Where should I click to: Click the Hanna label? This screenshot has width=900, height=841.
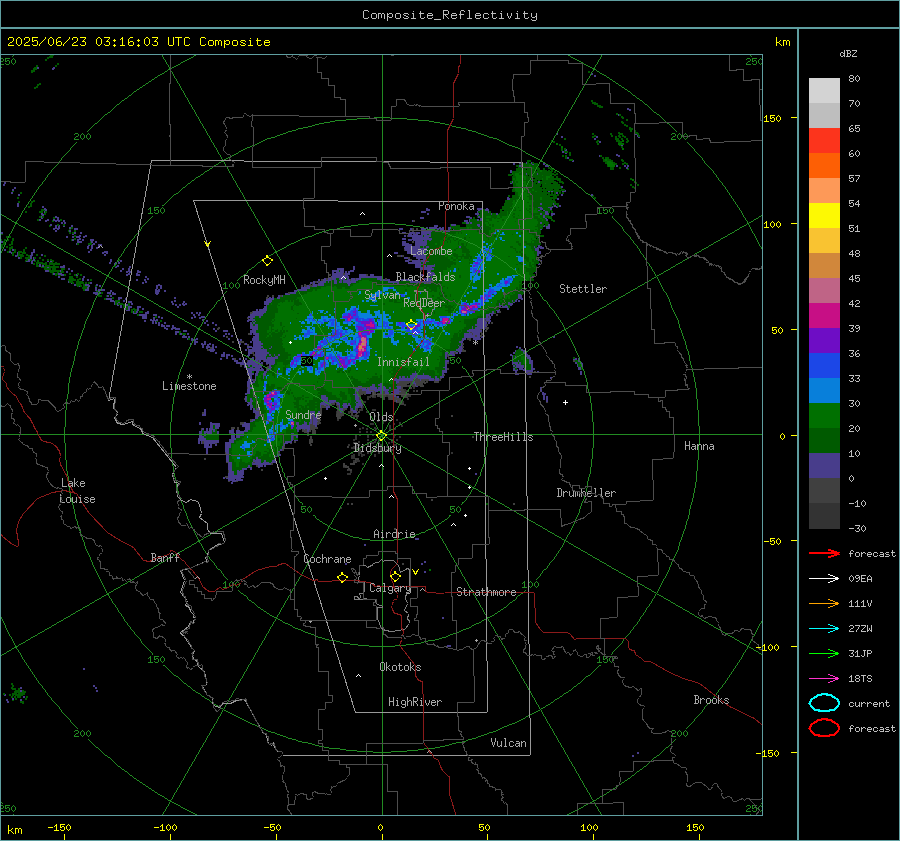699,446
